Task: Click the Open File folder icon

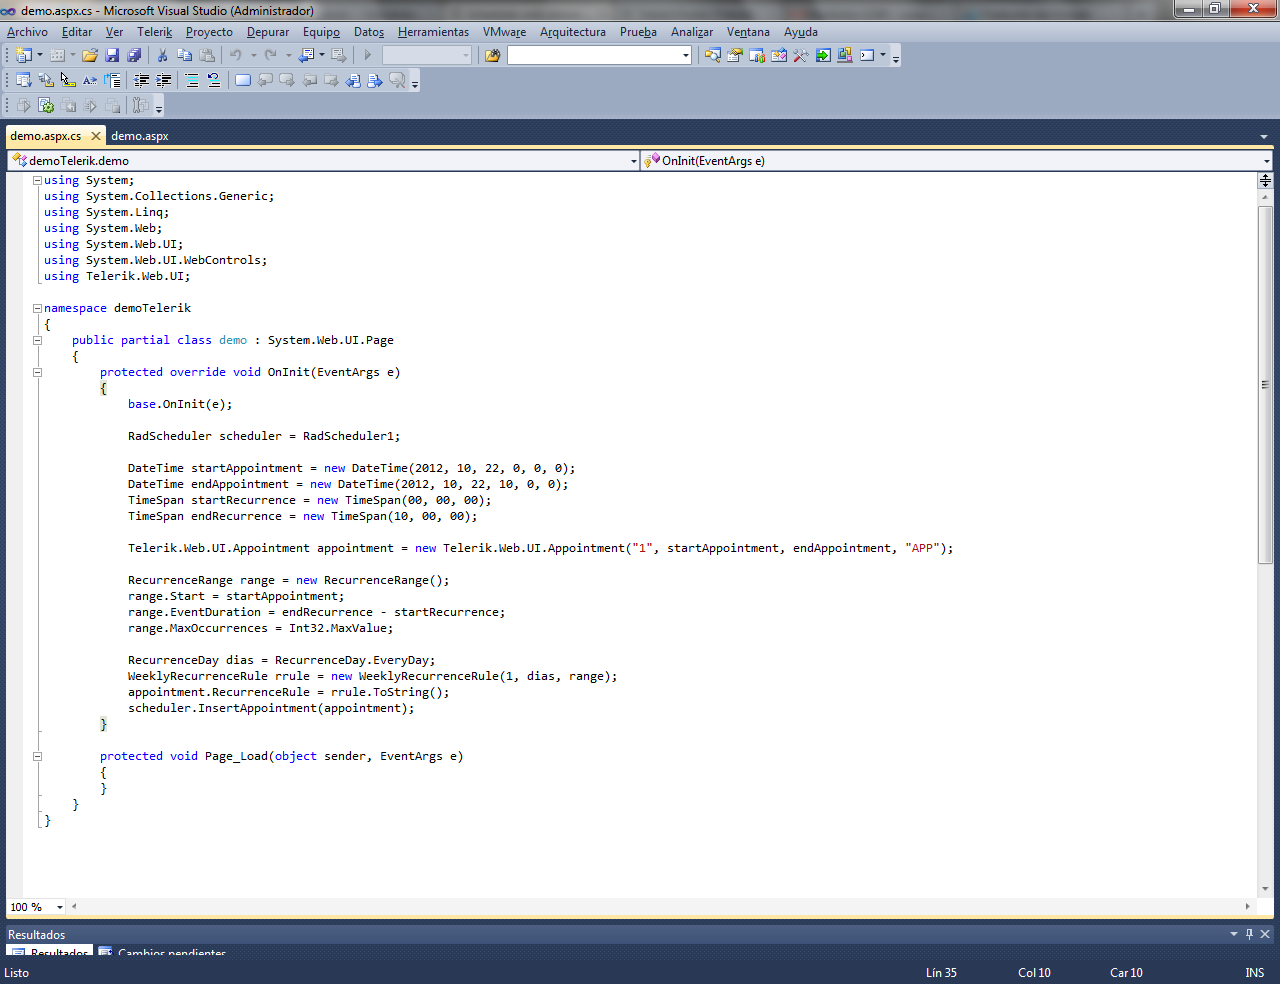Action: (x=90, y=55)
